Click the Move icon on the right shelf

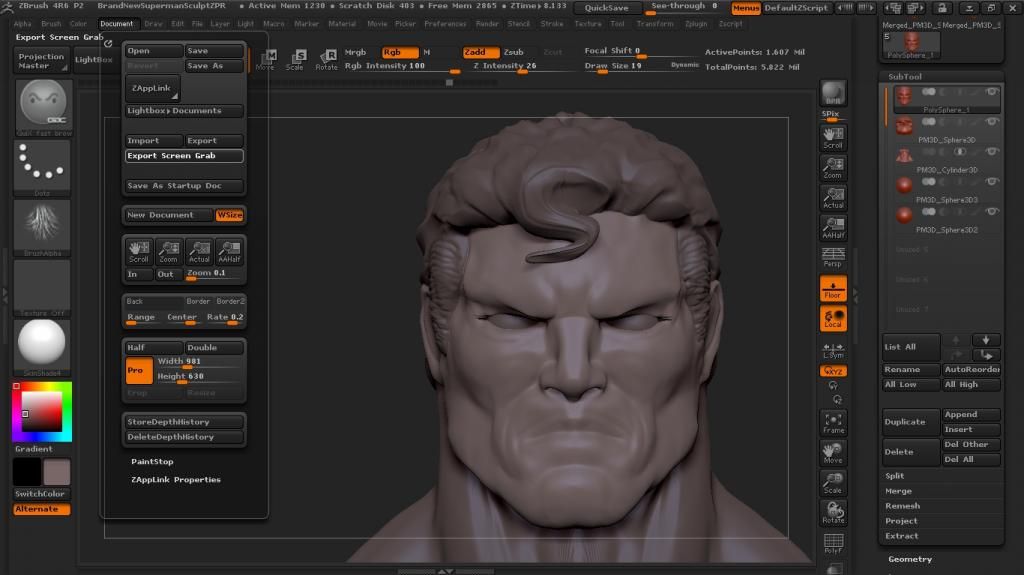coord(833,453)
